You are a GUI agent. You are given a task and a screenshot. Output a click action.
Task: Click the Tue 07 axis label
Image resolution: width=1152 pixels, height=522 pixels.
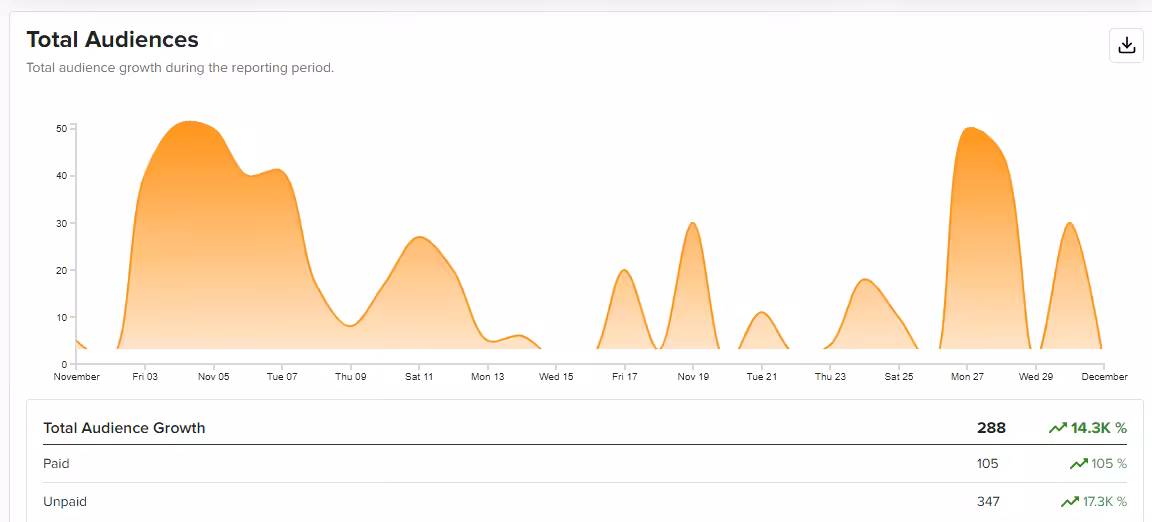282,376
